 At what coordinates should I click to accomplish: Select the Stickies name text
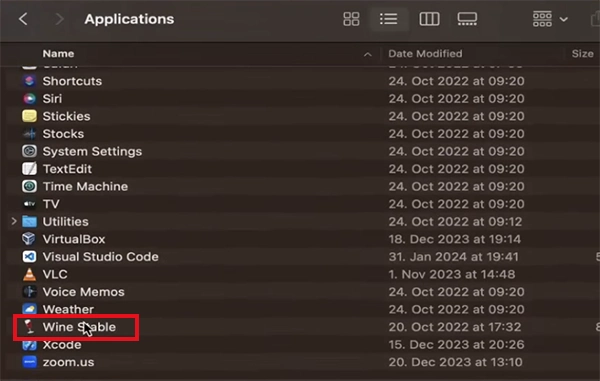tap(66, 116)
